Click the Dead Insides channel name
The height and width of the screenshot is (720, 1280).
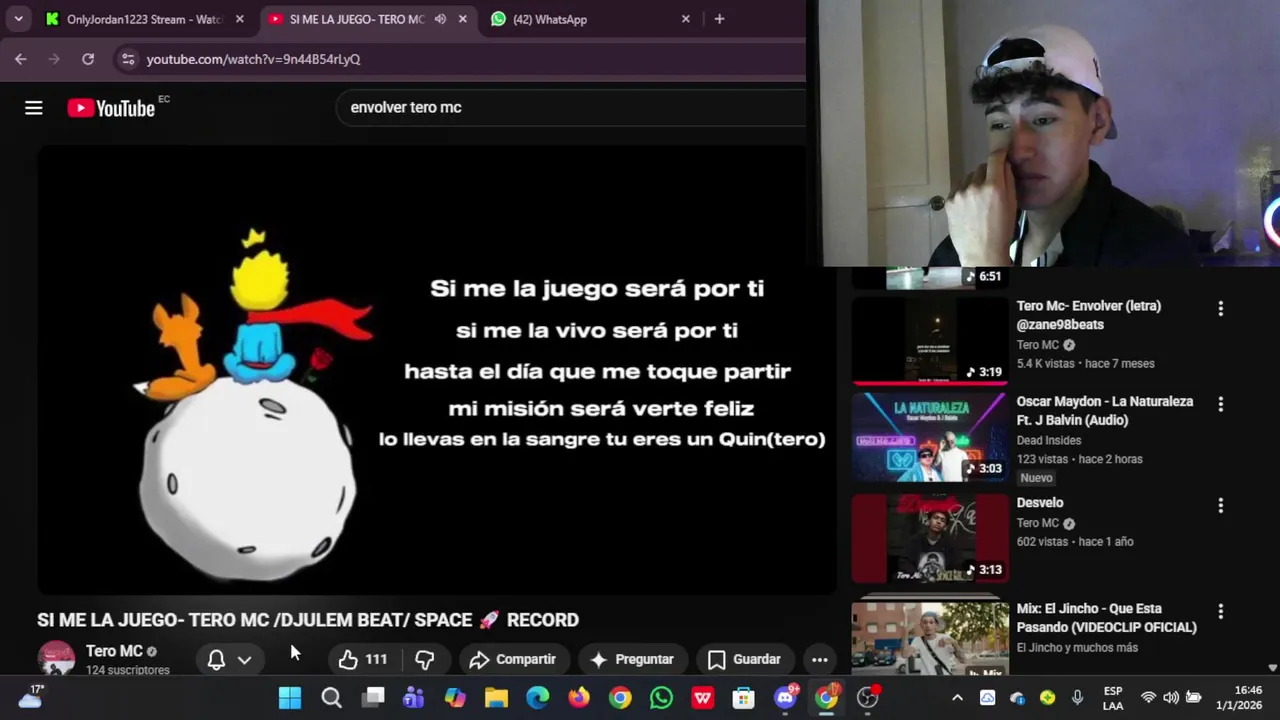[1049, 440]
